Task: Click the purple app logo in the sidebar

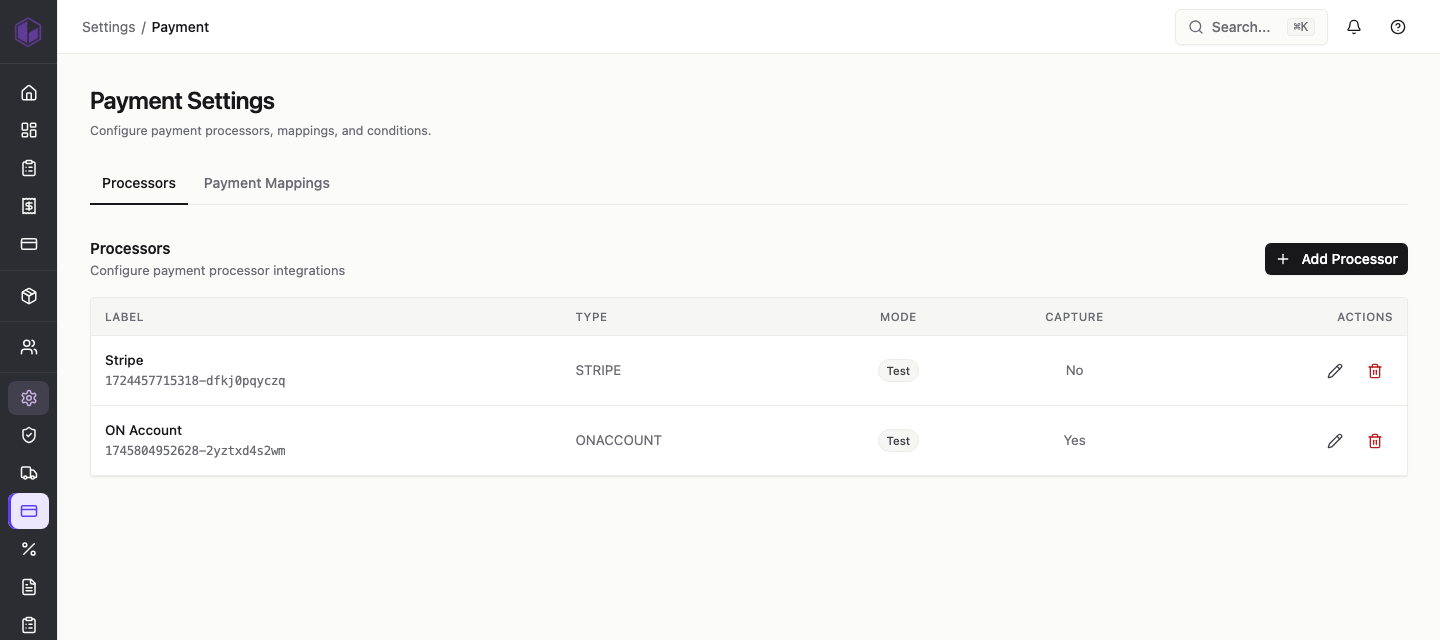Action: click(x=28, y=31)
